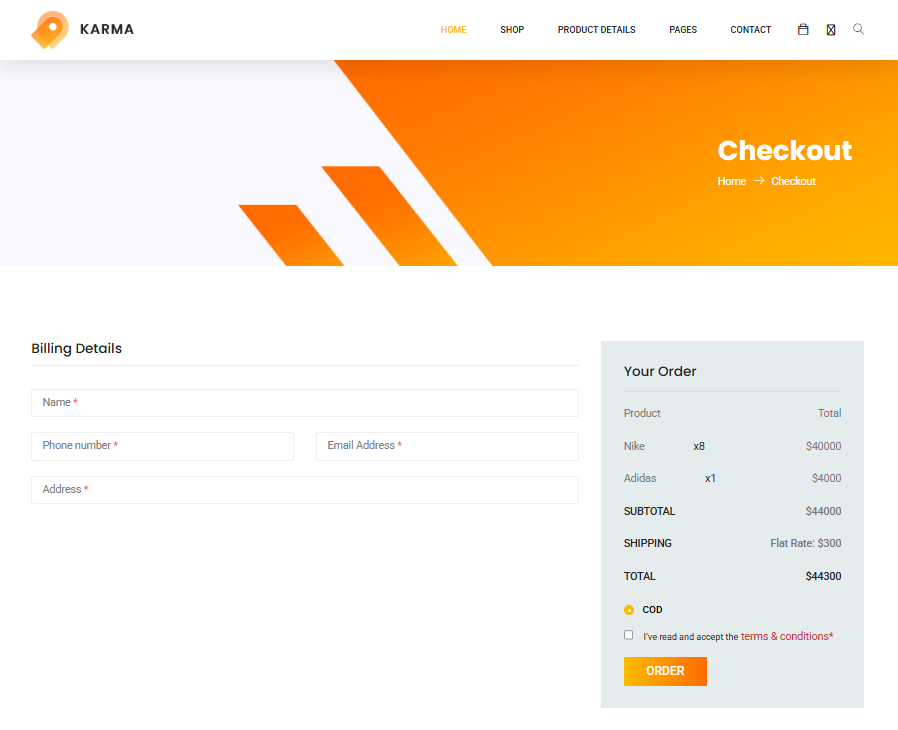
Task: Go to the Home nav item
Action: click(x=453, y=30)
